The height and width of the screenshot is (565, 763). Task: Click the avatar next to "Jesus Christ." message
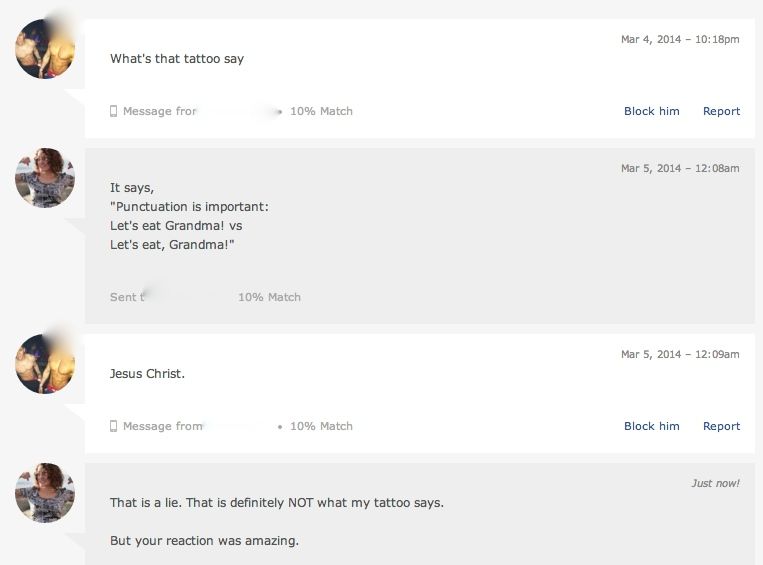pyautogui.click(x=45, y=364)
